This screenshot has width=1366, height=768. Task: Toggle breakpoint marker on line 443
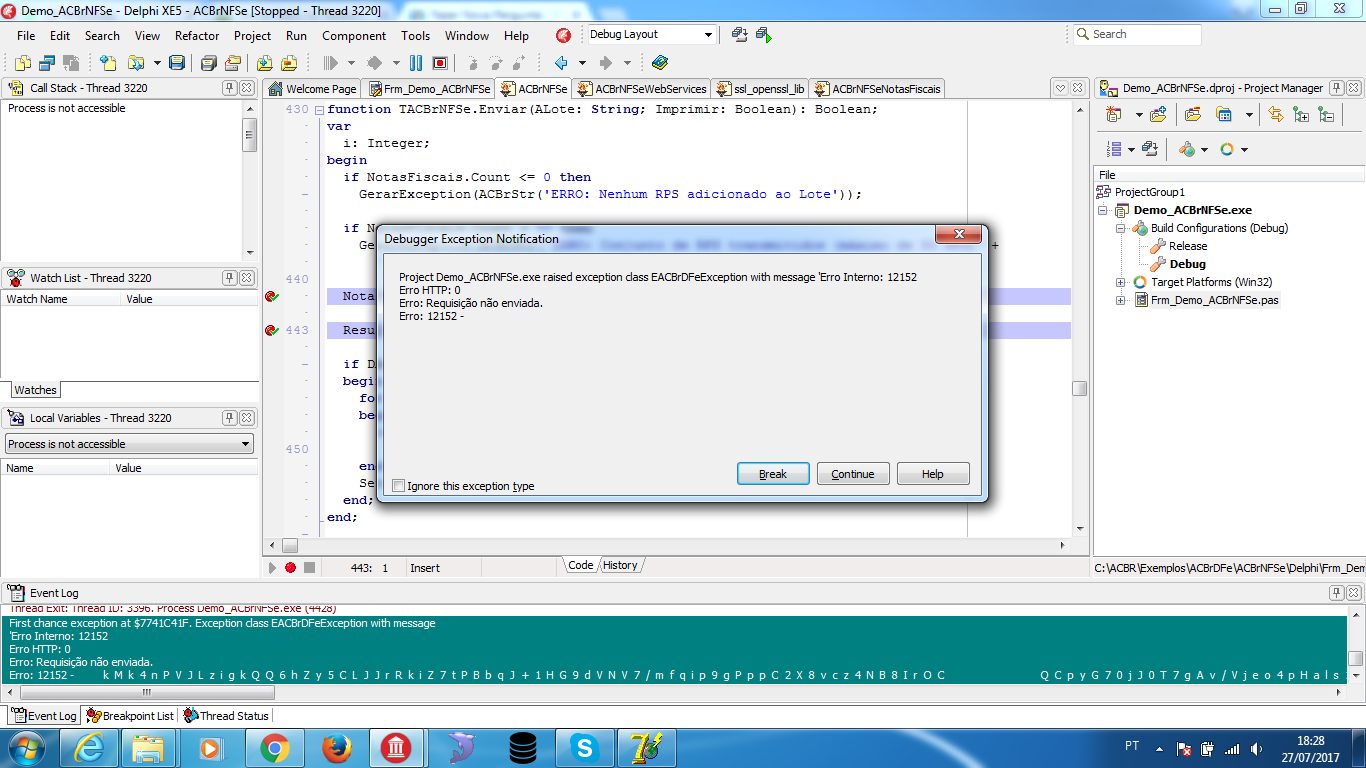[x=272, y=331]
